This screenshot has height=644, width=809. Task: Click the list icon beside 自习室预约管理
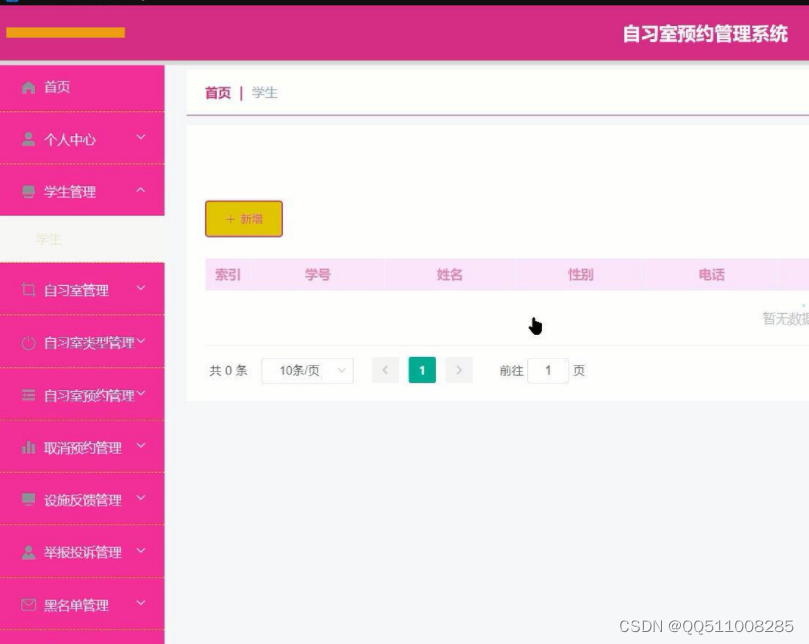coord(30,395)
